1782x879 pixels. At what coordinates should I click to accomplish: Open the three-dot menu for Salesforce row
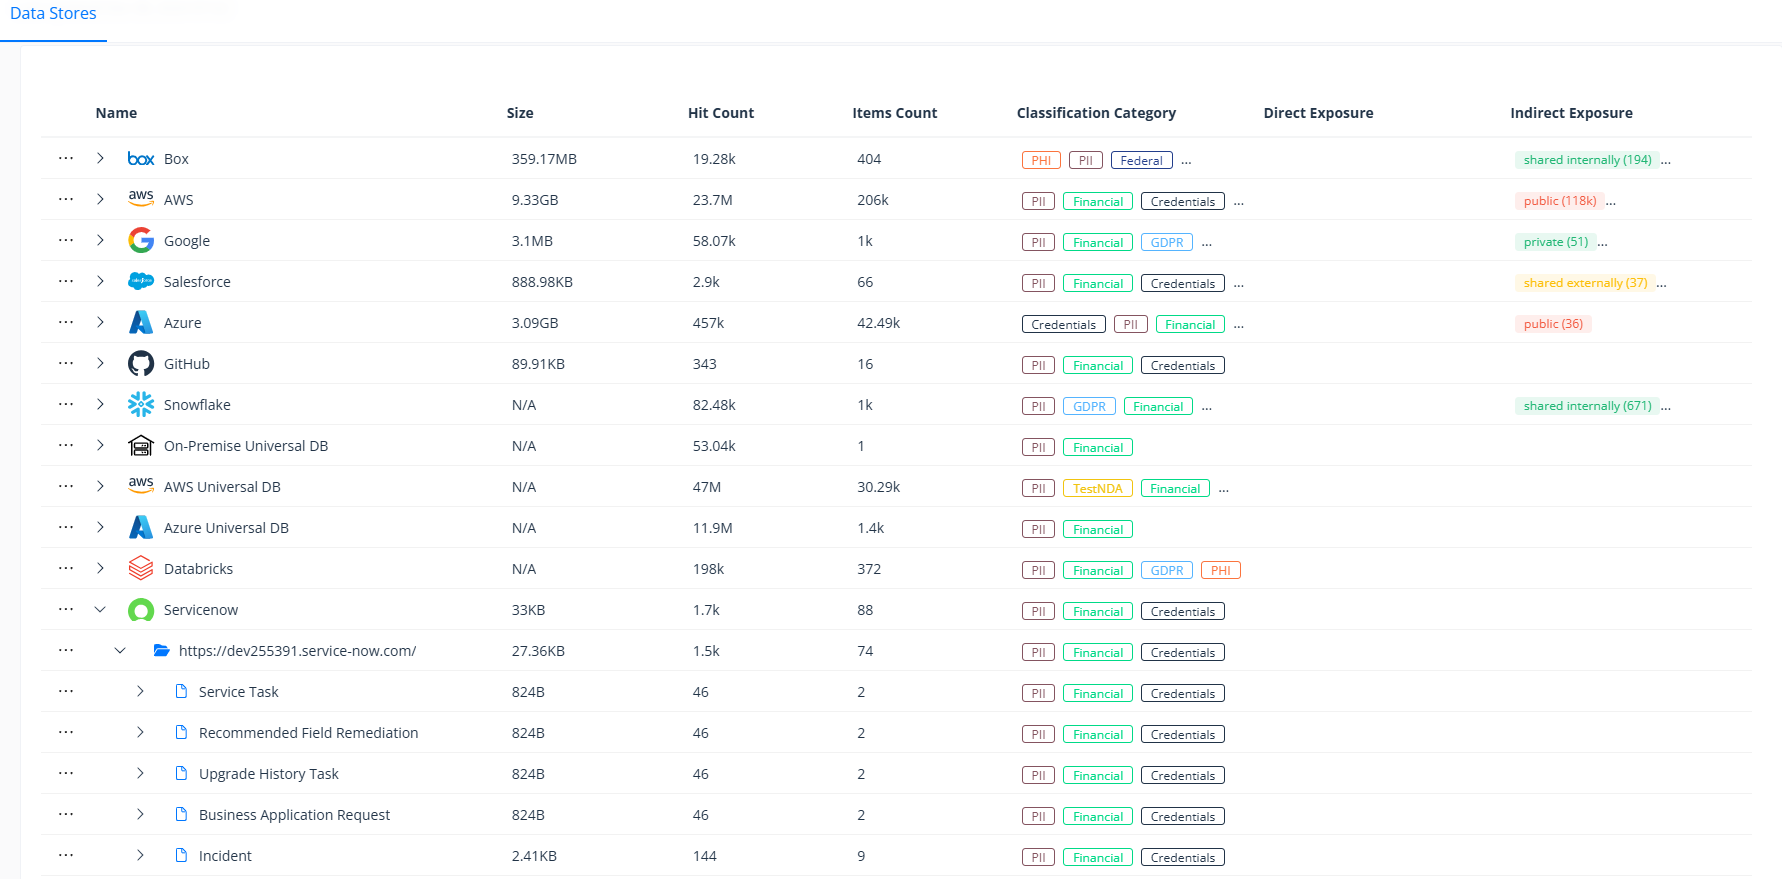(66, 281)
